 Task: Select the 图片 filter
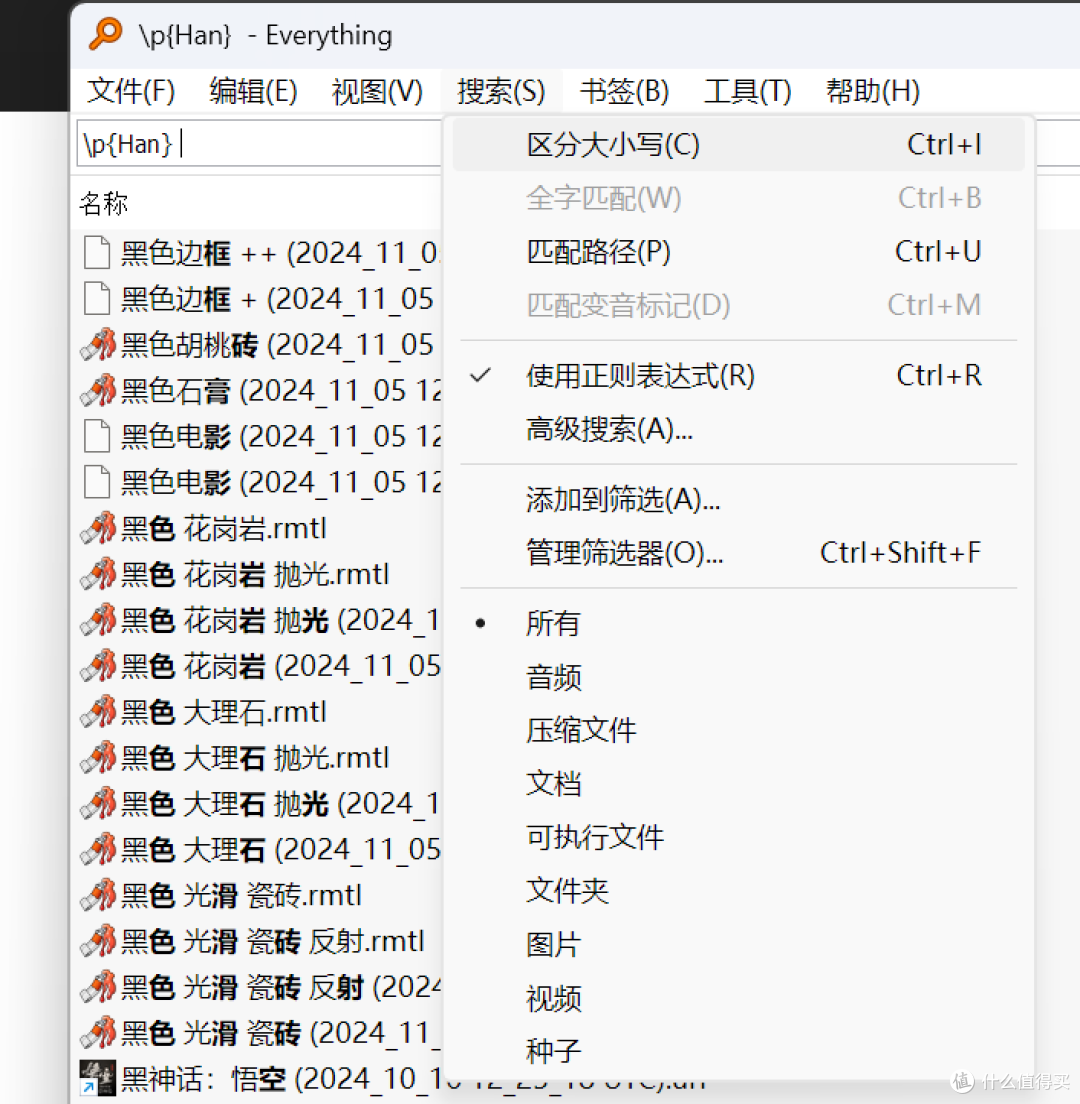pyautogui.click(x=739, y=944)
